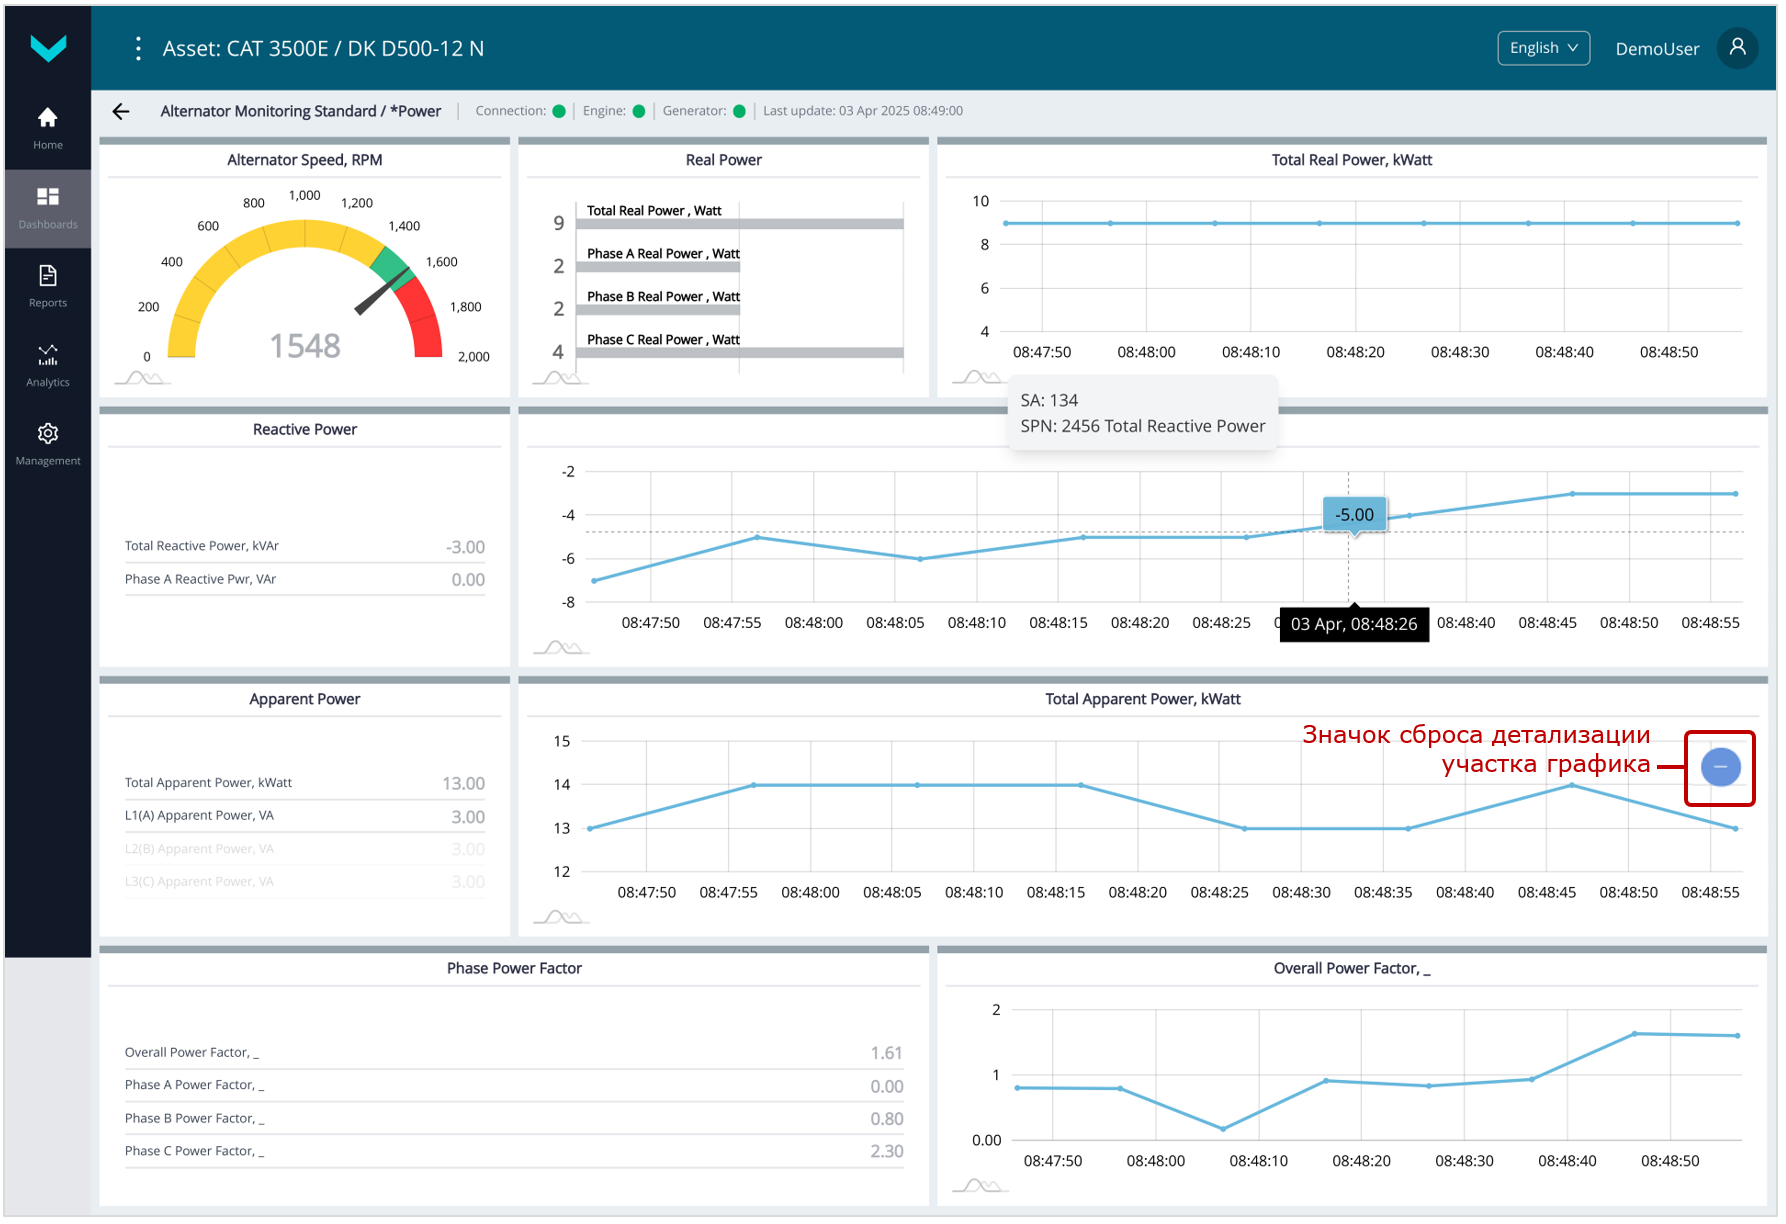Click the zoom reset minus button
The width and height of the screenshot is (1786, 1224).
1720,767
